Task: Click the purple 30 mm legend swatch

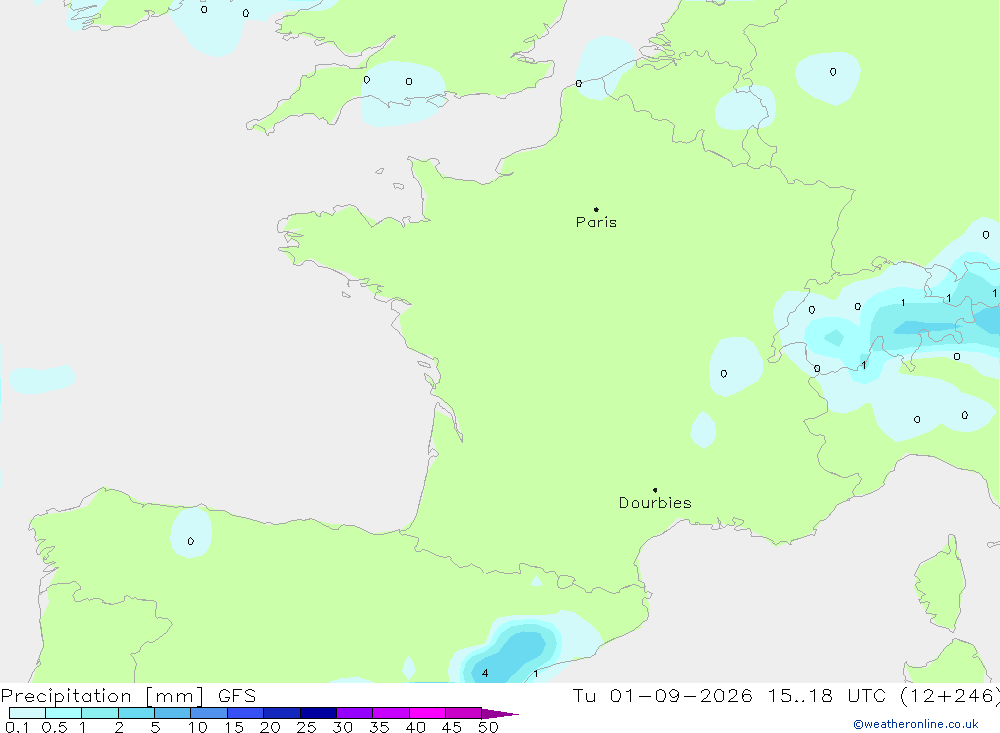Action: pos(355,713)
